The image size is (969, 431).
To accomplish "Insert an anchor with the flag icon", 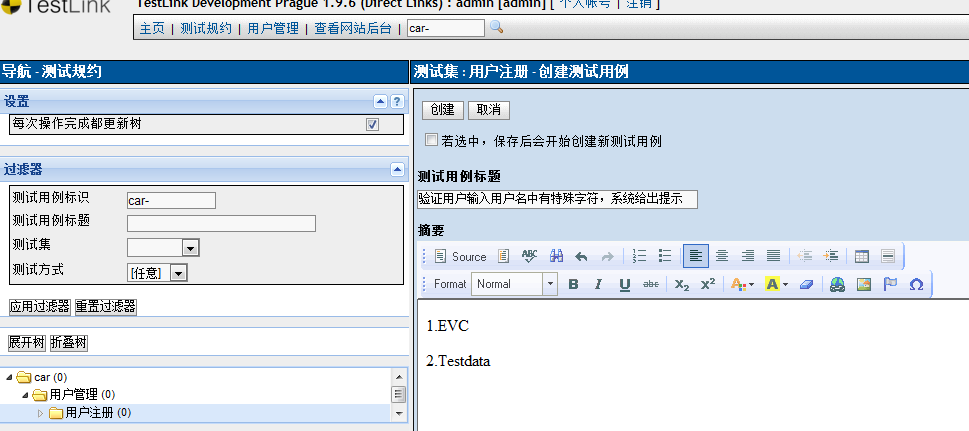I will 888,284.
